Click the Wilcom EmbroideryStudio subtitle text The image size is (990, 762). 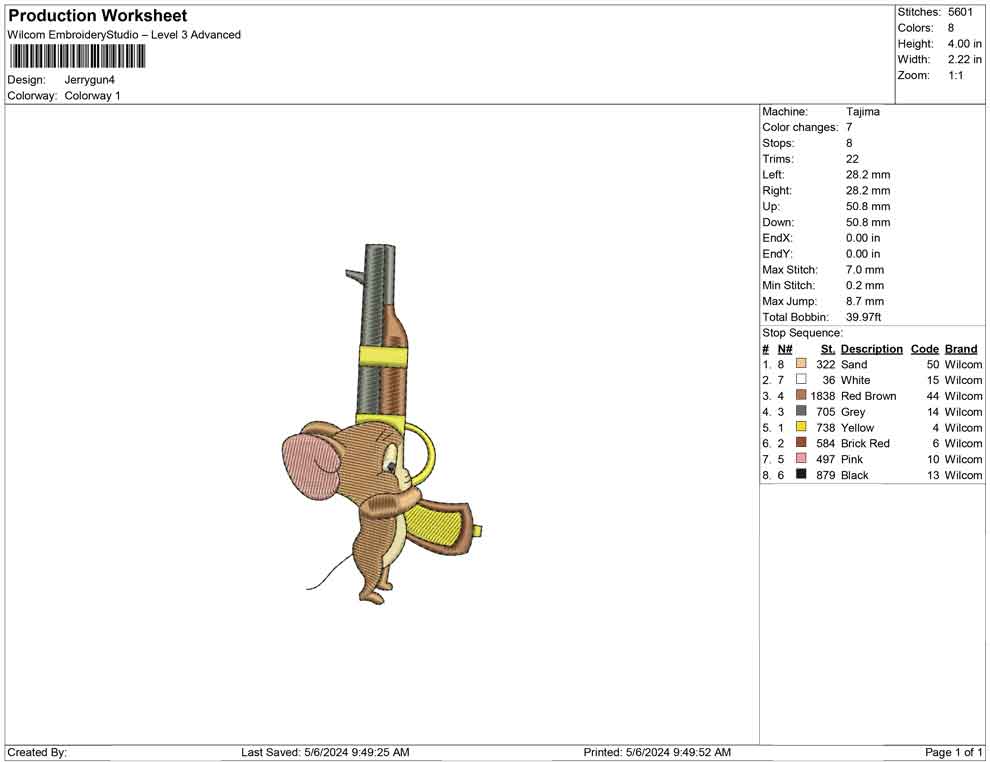coord(124,35)
